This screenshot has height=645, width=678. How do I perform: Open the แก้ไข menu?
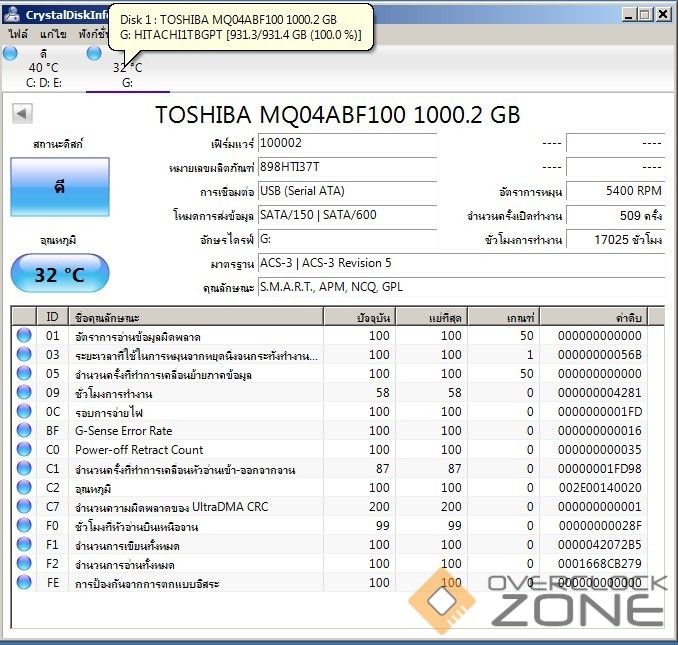53,33
